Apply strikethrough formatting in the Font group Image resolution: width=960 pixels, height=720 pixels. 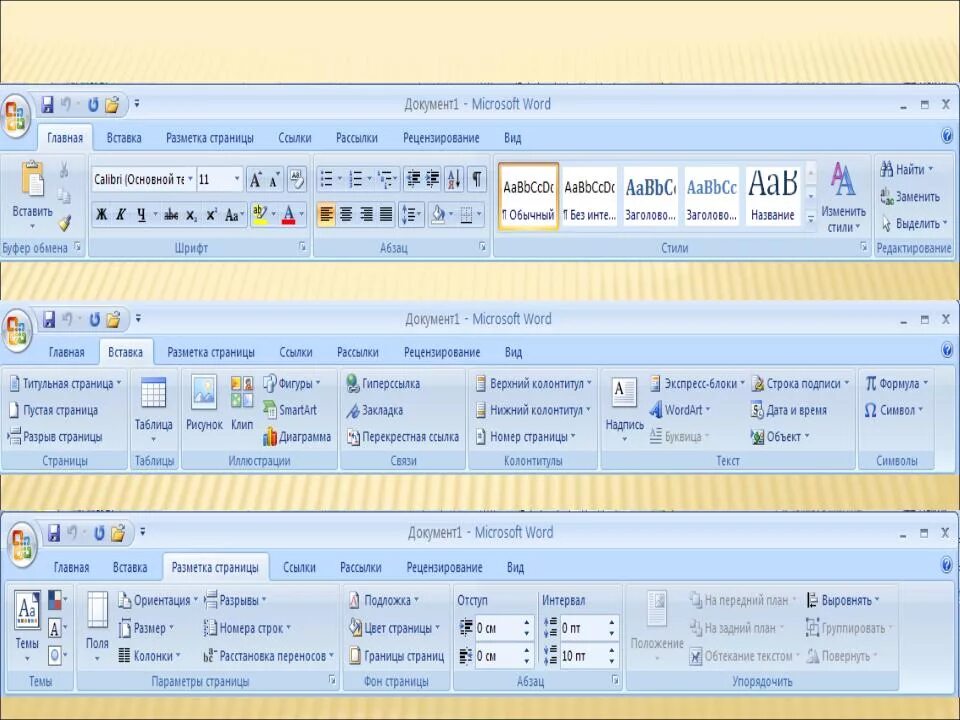tap(171, 214)
